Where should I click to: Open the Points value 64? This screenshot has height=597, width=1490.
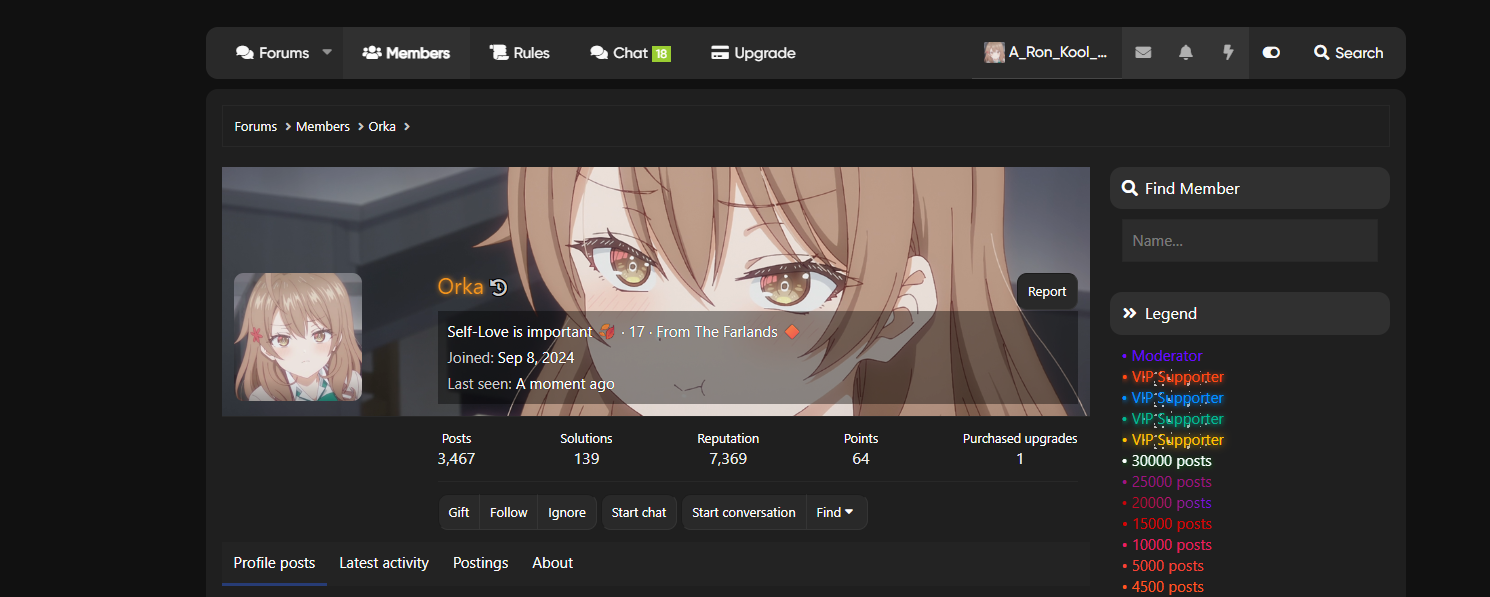point(861,459)
